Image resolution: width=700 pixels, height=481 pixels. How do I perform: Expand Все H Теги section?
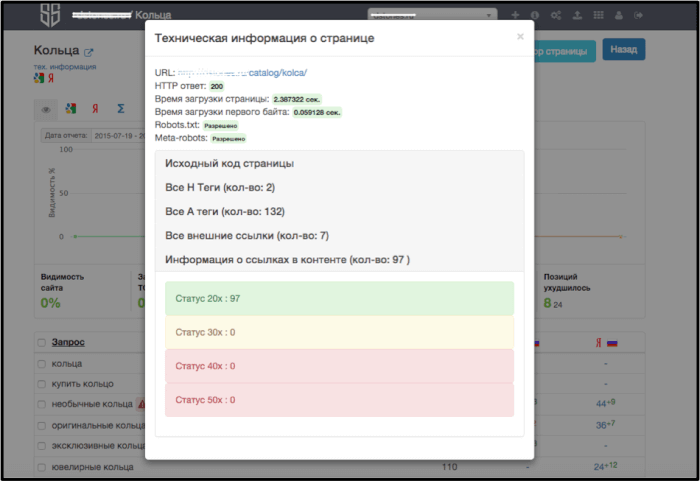tap(219, 187)
